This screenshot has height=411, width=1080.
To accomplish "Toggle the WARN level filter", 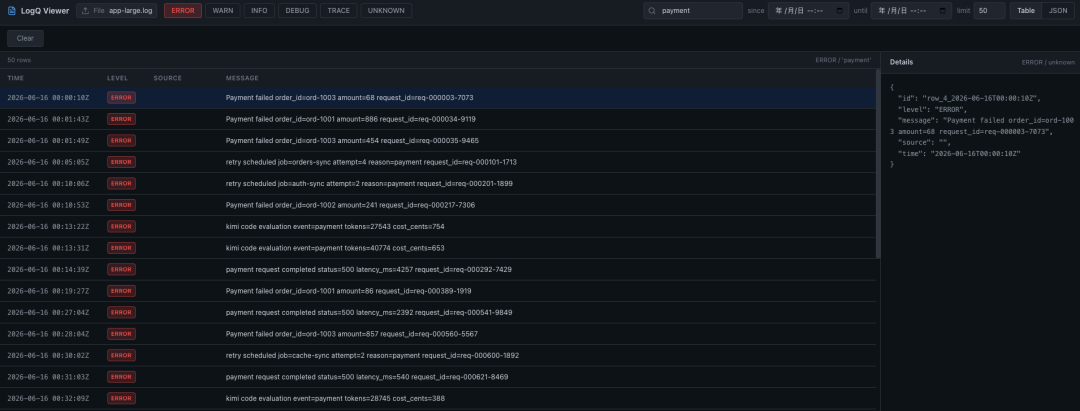I will pyautogui.click(x=222, y=11).
